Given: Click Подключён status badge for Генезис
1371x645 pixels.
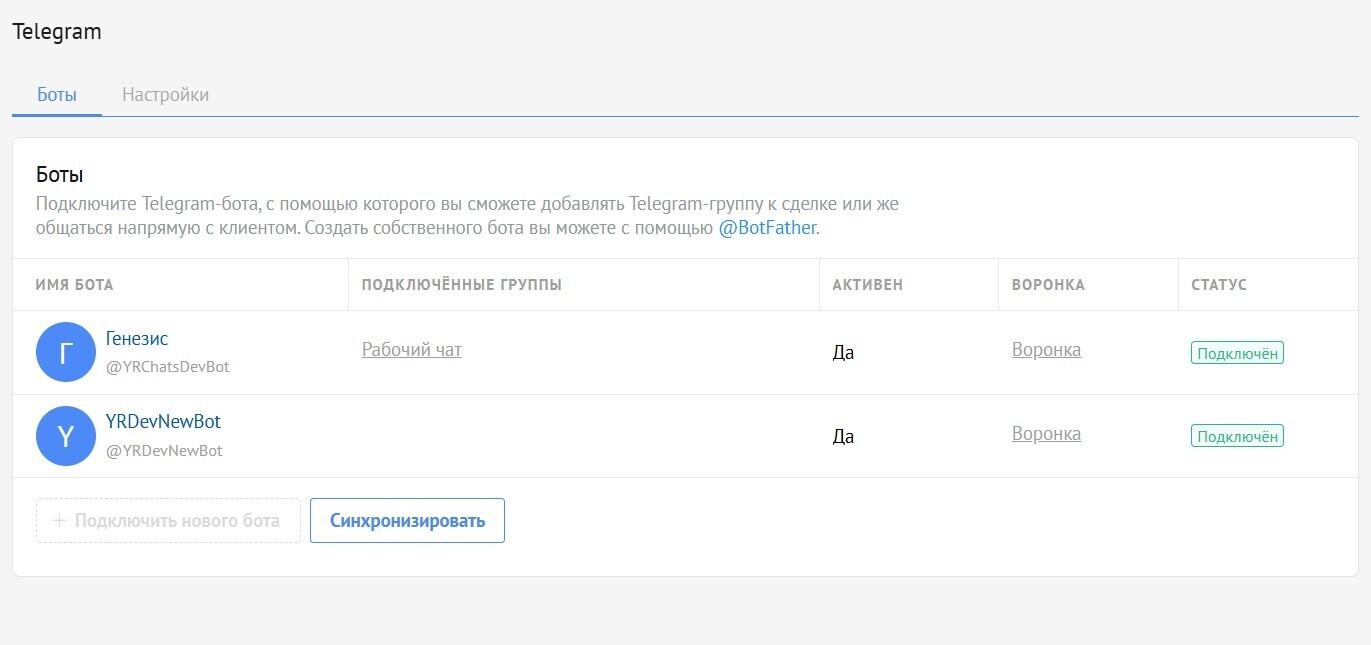Looking at the screenshot, I should (x=1237, y=352).
